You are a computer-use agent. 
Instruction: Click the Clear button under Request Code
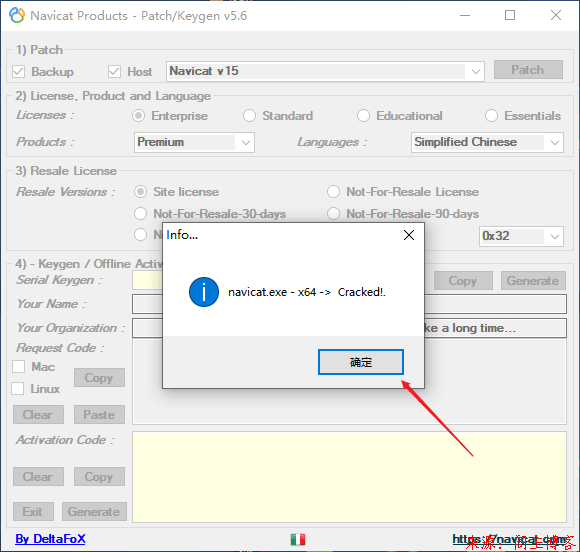[38, 414]
